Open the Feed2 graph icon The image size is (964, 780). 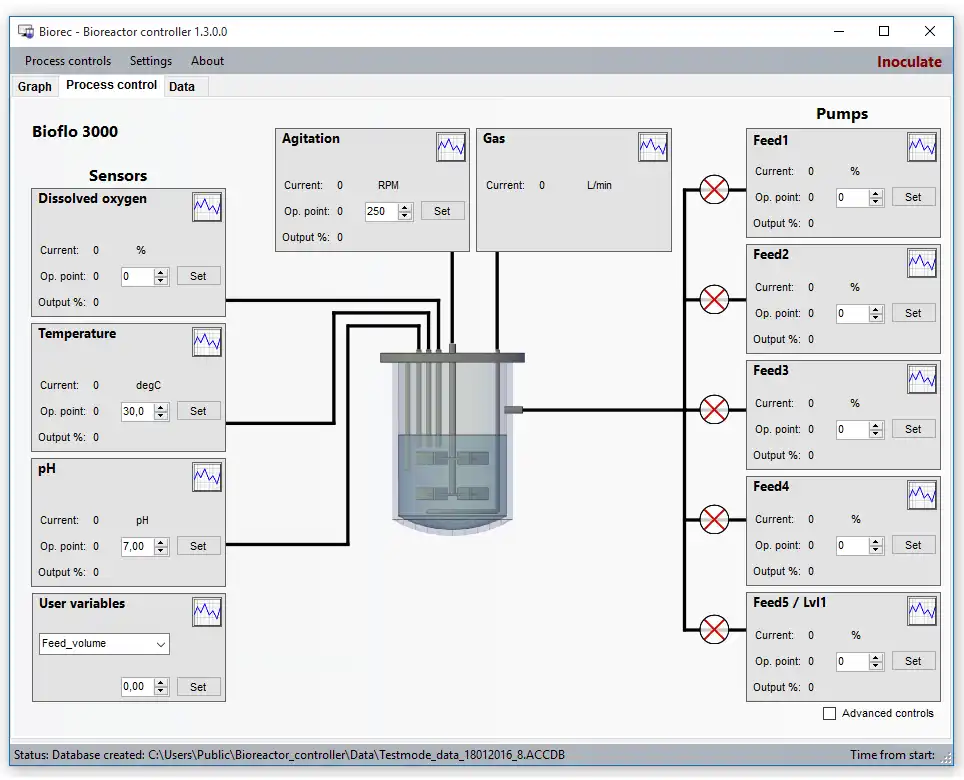922,262
